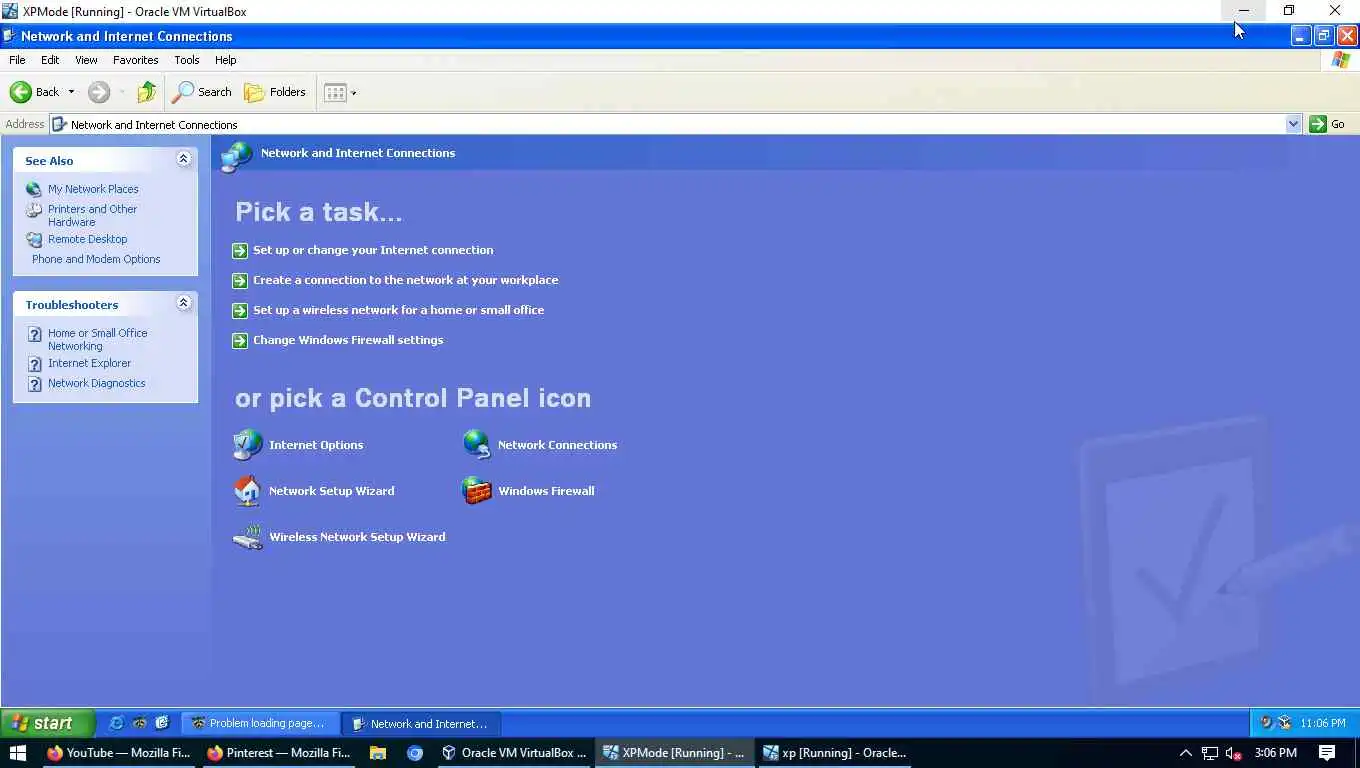Click the Network and Internet Connections header icon
The image size is (1360, 768).
237,156
